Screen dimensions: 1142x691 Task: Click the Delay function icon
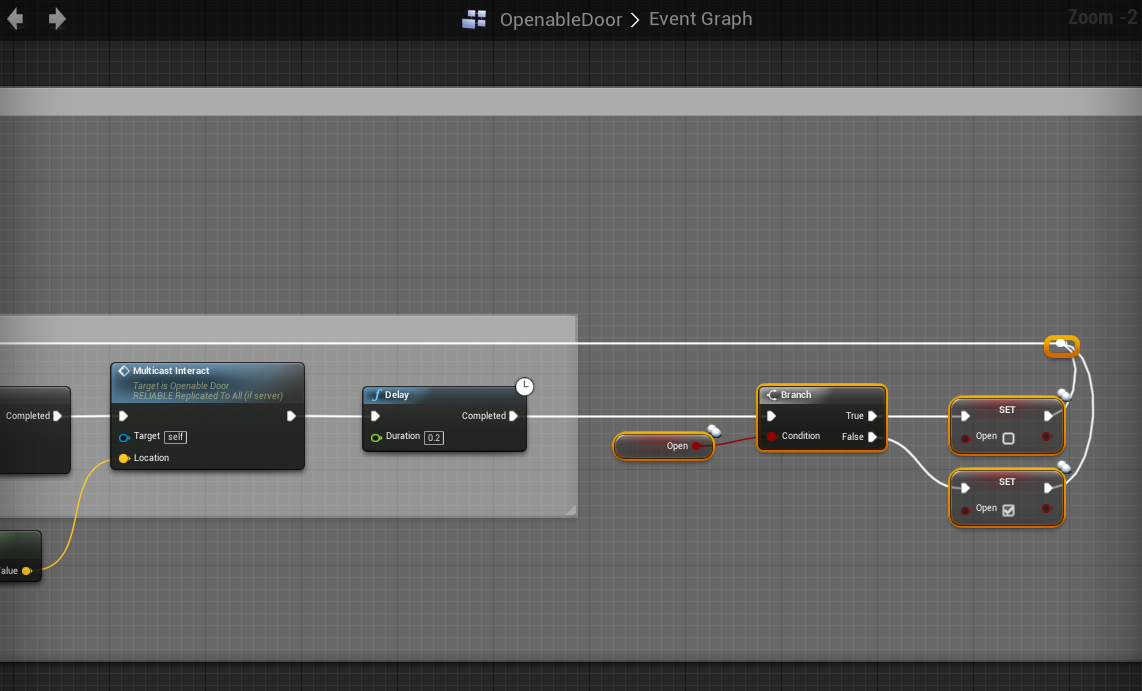(376, 395)
